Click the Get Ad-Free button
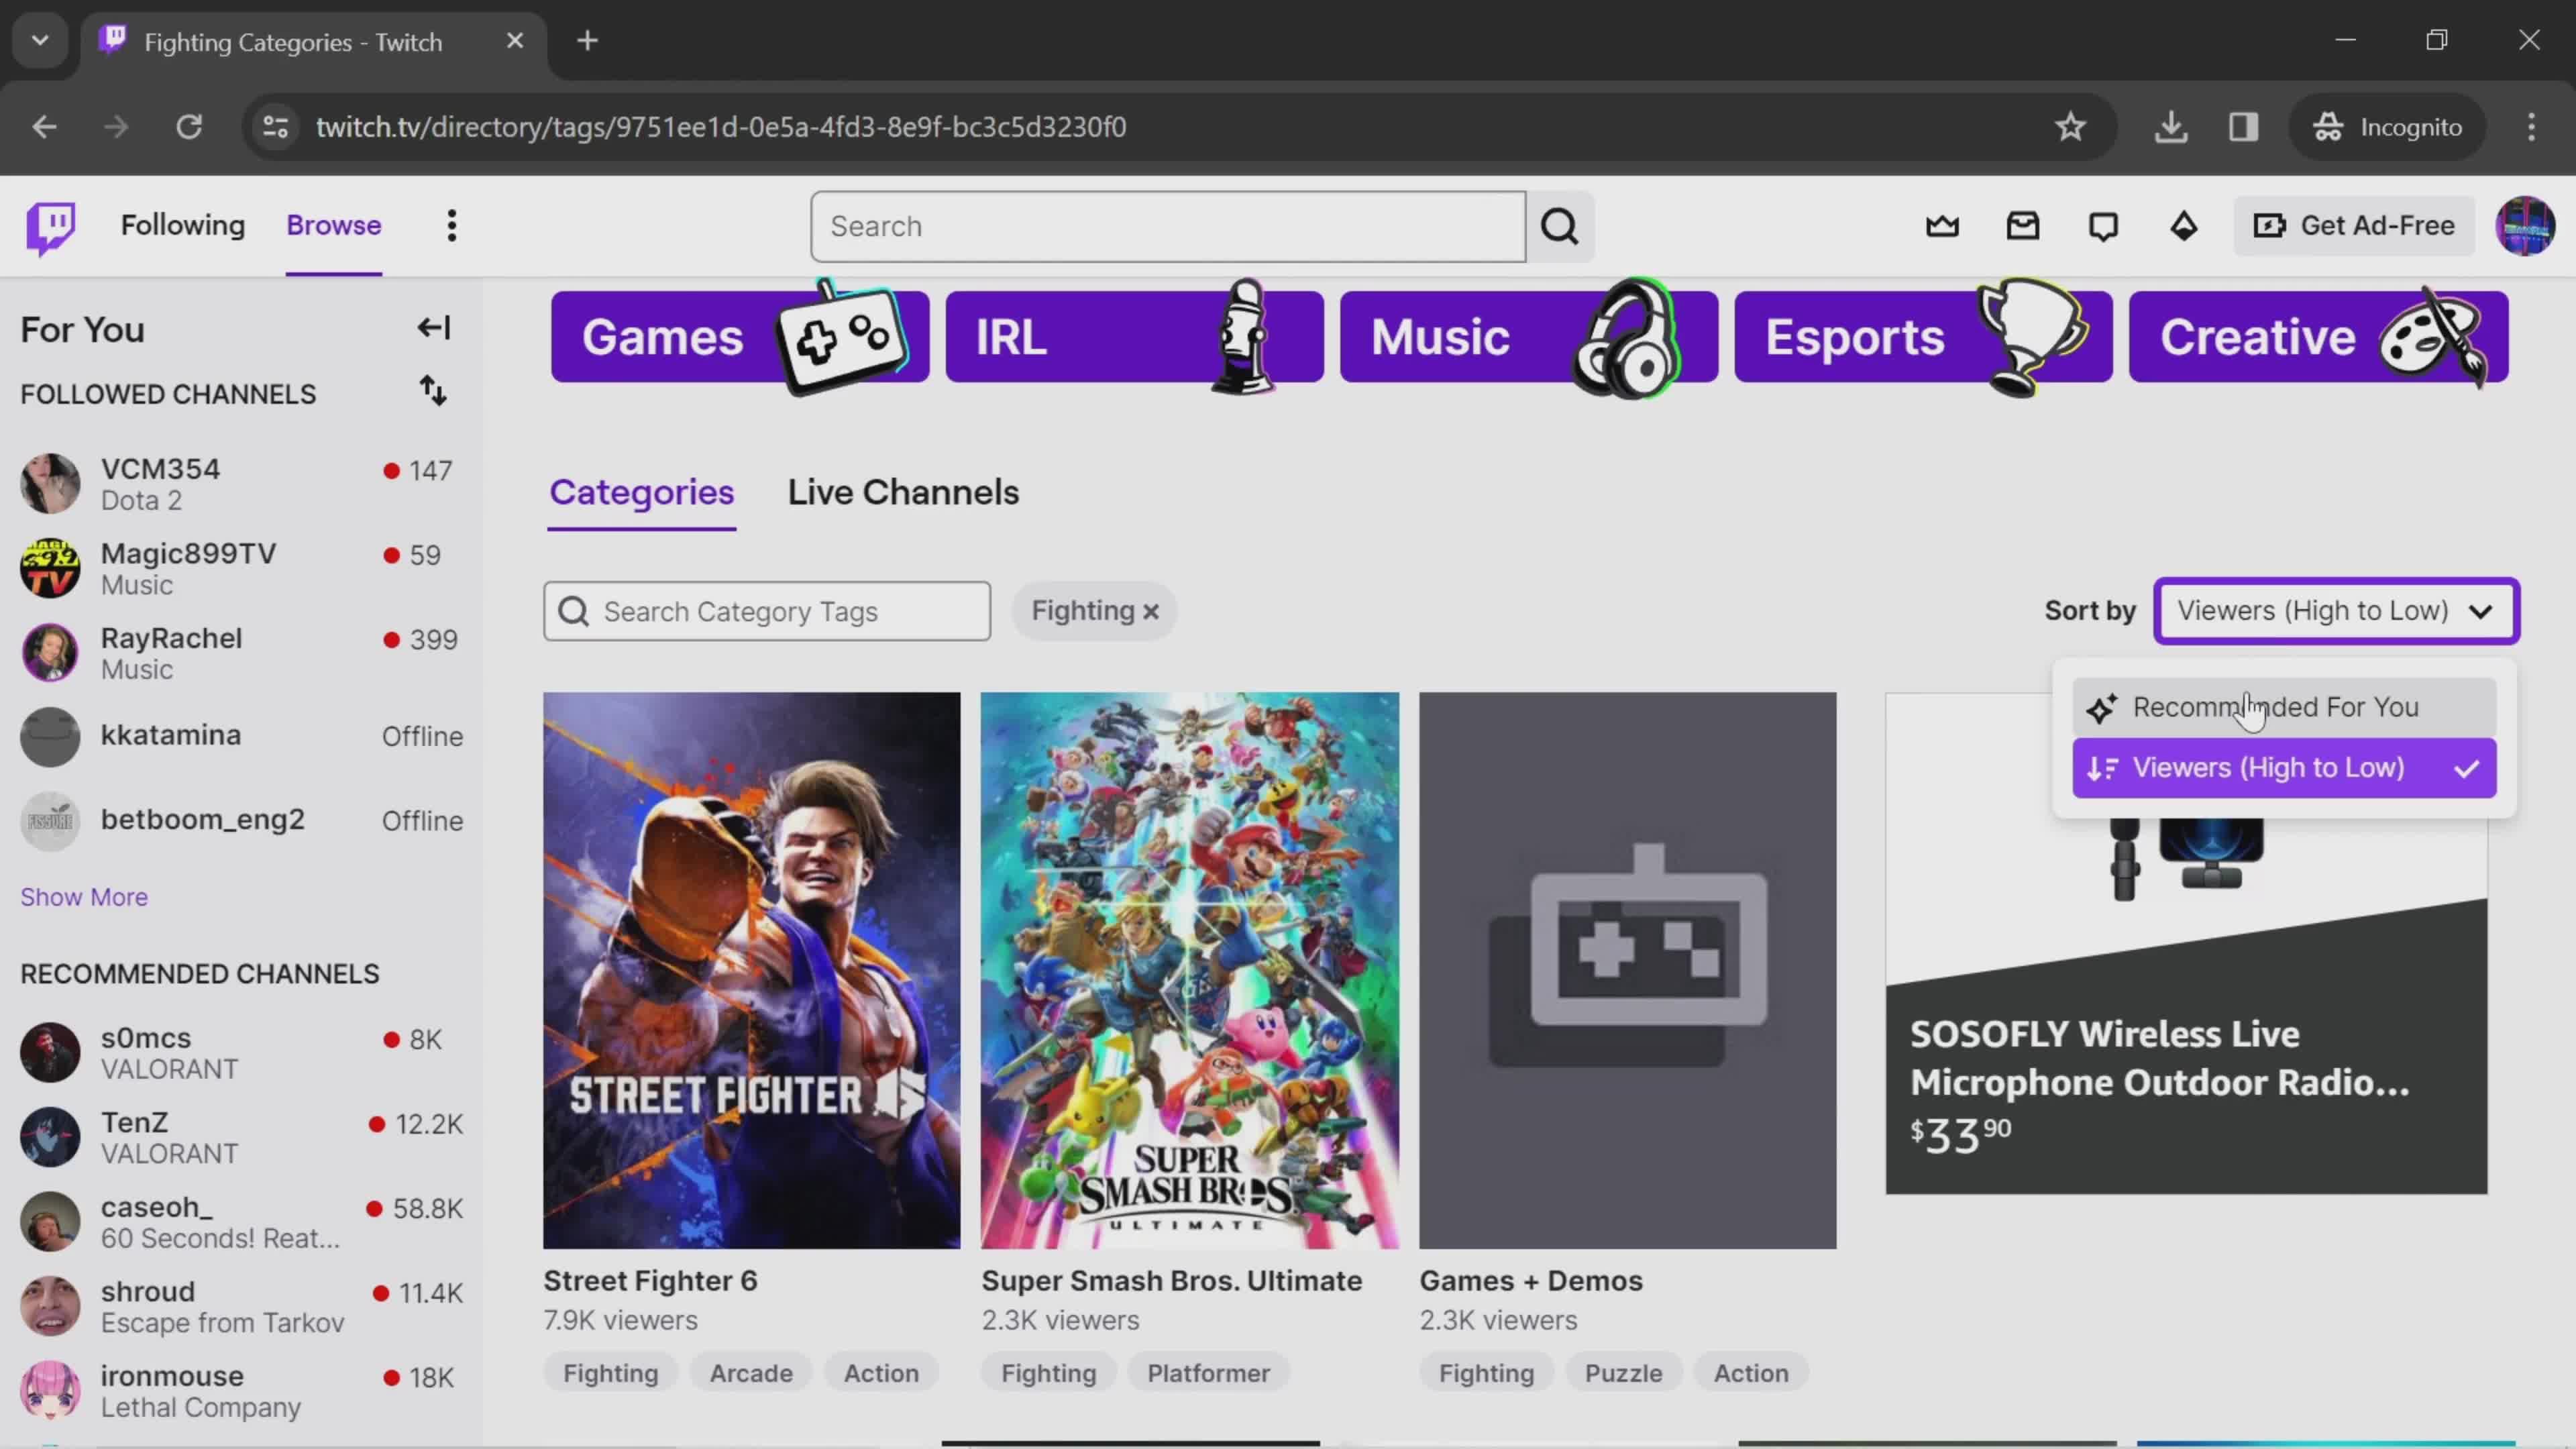Image resolution: width=2576 pixels, height=1449 pixels. [x=2354, y=226]
